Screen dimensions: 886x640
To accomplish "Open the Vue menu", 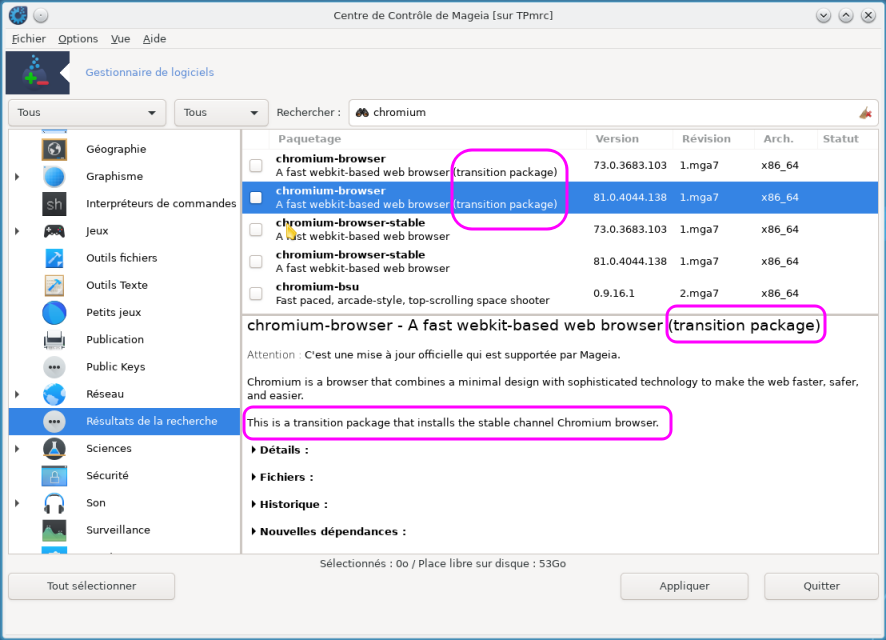I will (x=120, y=39).
